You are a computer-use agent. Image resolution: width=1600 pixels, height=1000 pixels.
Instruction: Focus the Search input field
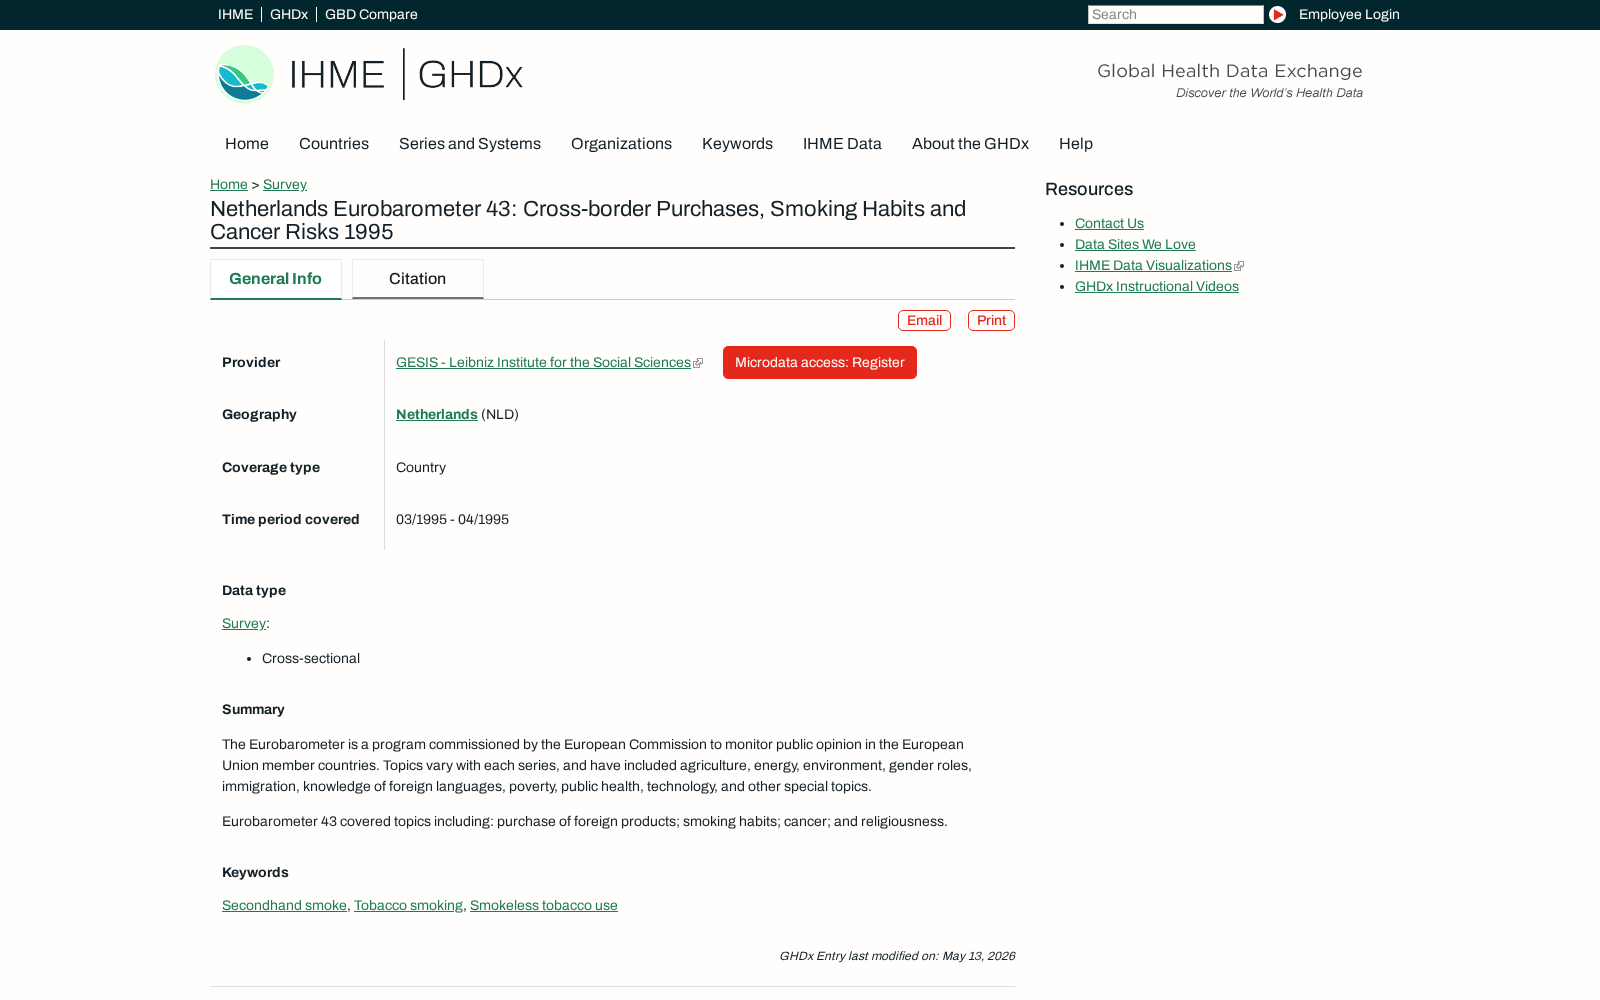[1175, 14]
